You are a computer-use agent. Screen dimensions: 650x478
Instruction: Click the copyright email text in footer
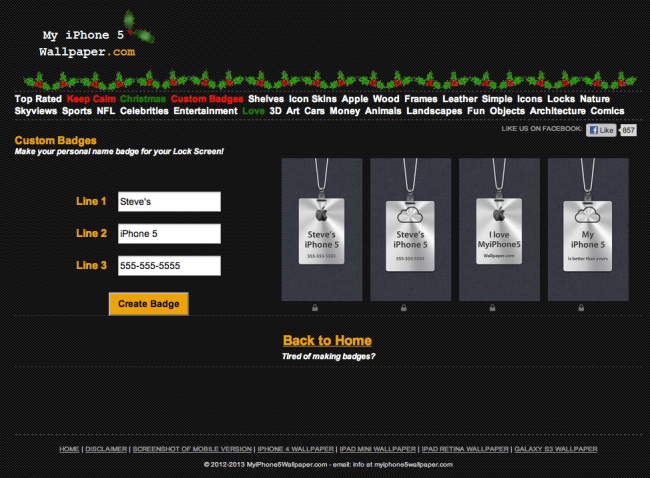coord(328,464)
